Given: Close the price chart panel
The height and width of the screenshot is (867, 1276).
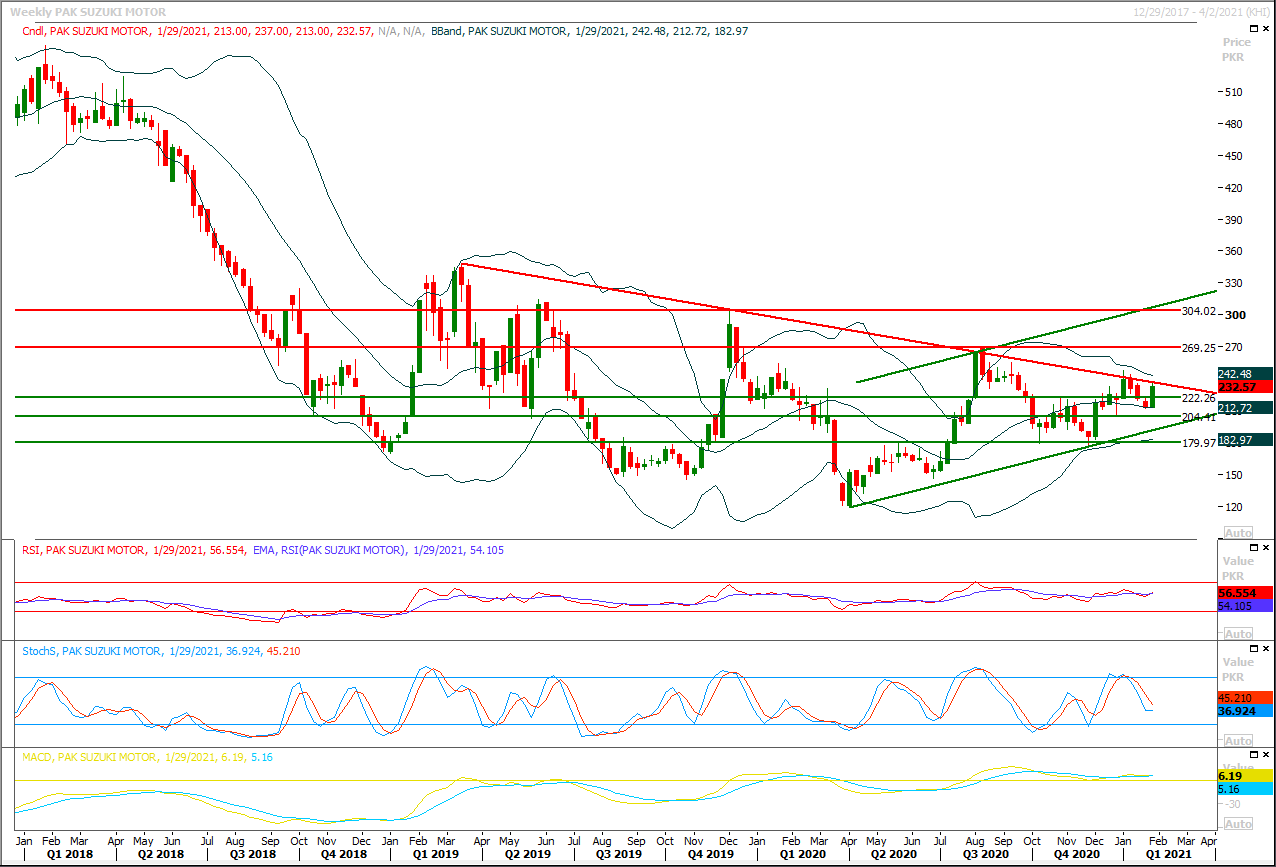Looking at the screenshot, I should (x=1266, y=30).
